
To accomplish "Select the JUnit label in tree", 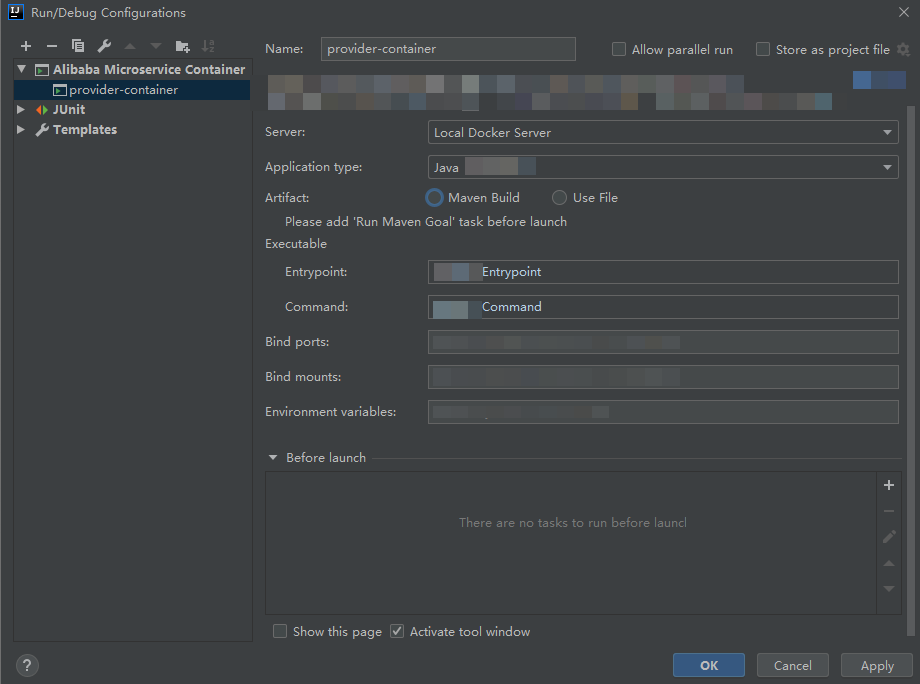I will tap(69, 110).
